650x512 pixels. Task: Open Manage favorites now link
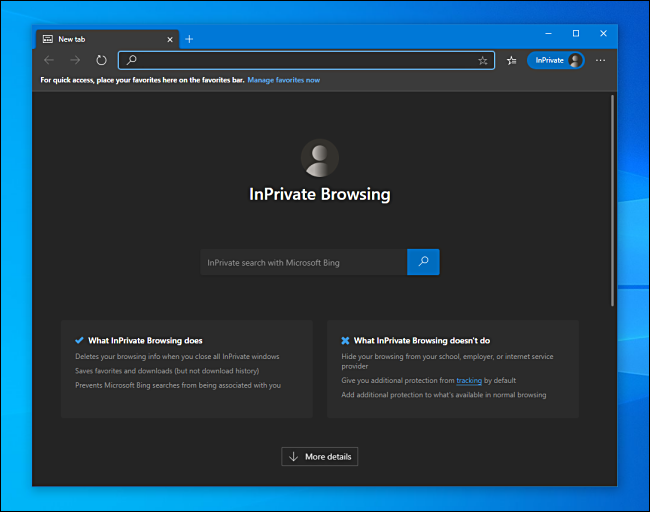(284, 80)
